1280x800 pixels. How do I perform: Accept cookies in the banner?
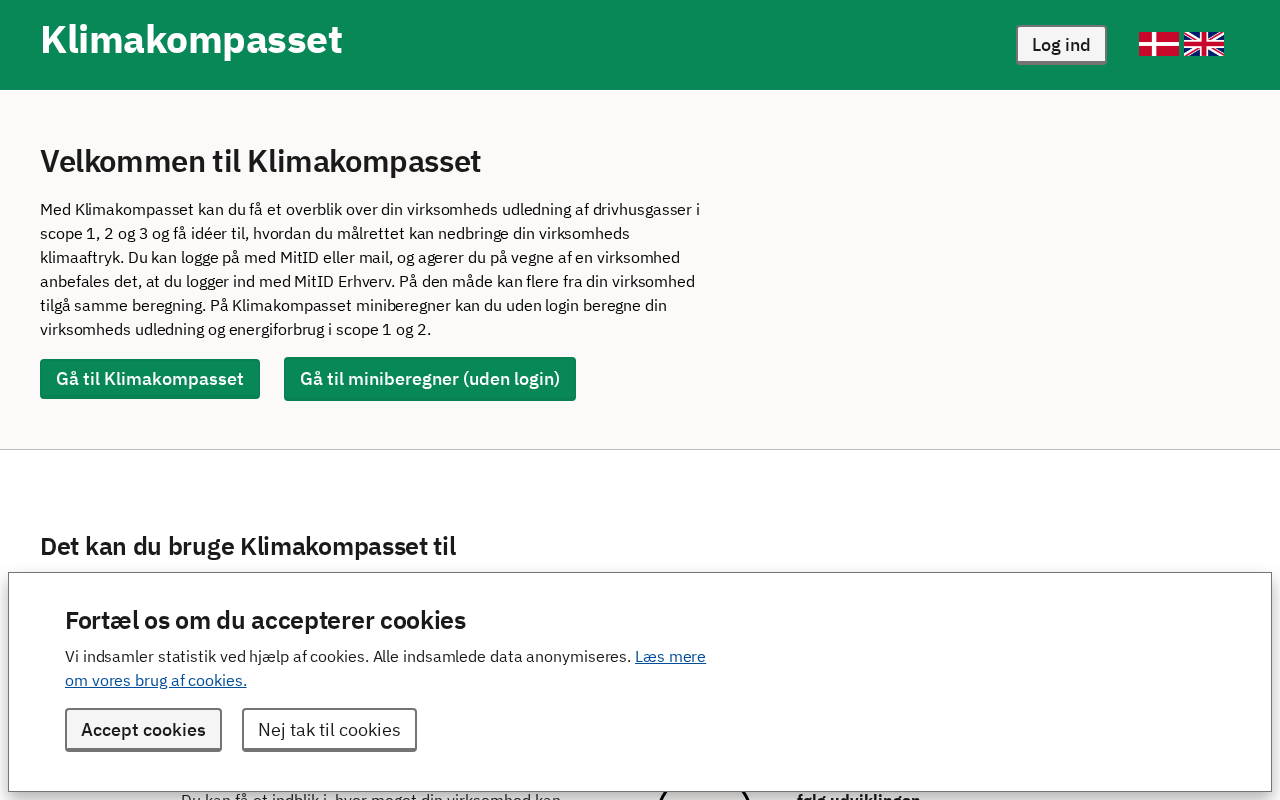[x=143, y=730]
